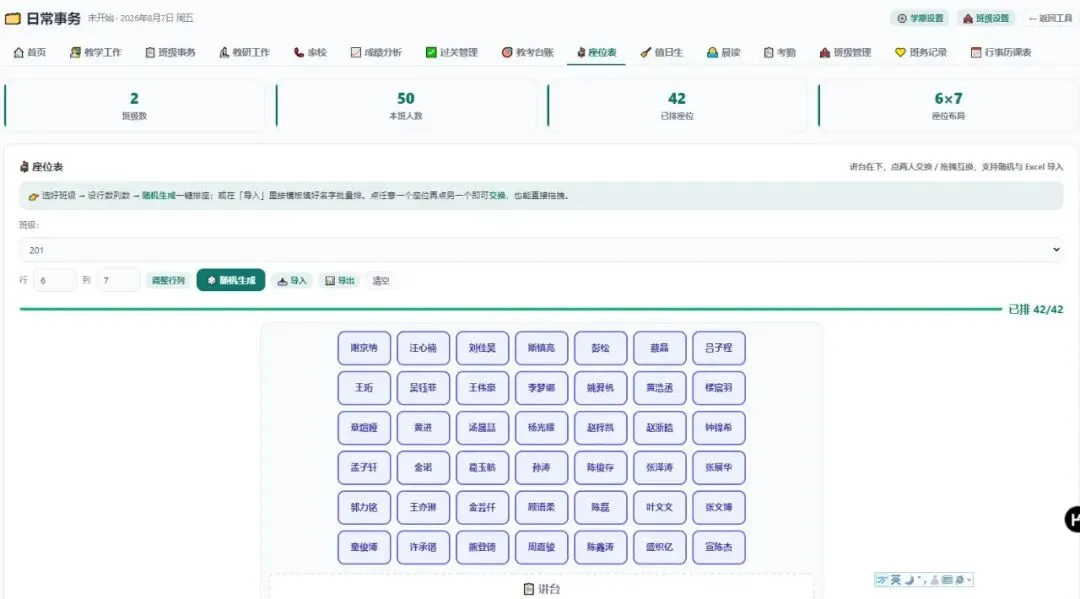Select seat 吕子程

(x=718, y=348)
